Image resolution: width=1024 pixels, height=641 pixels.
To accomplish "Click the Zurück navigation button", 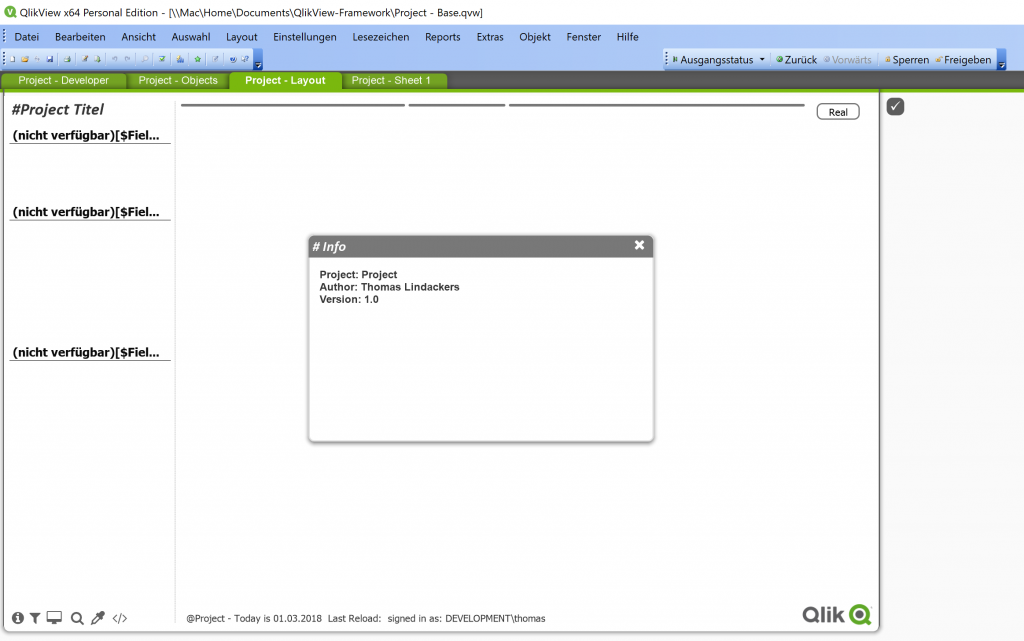I will [x=795, y=59].
